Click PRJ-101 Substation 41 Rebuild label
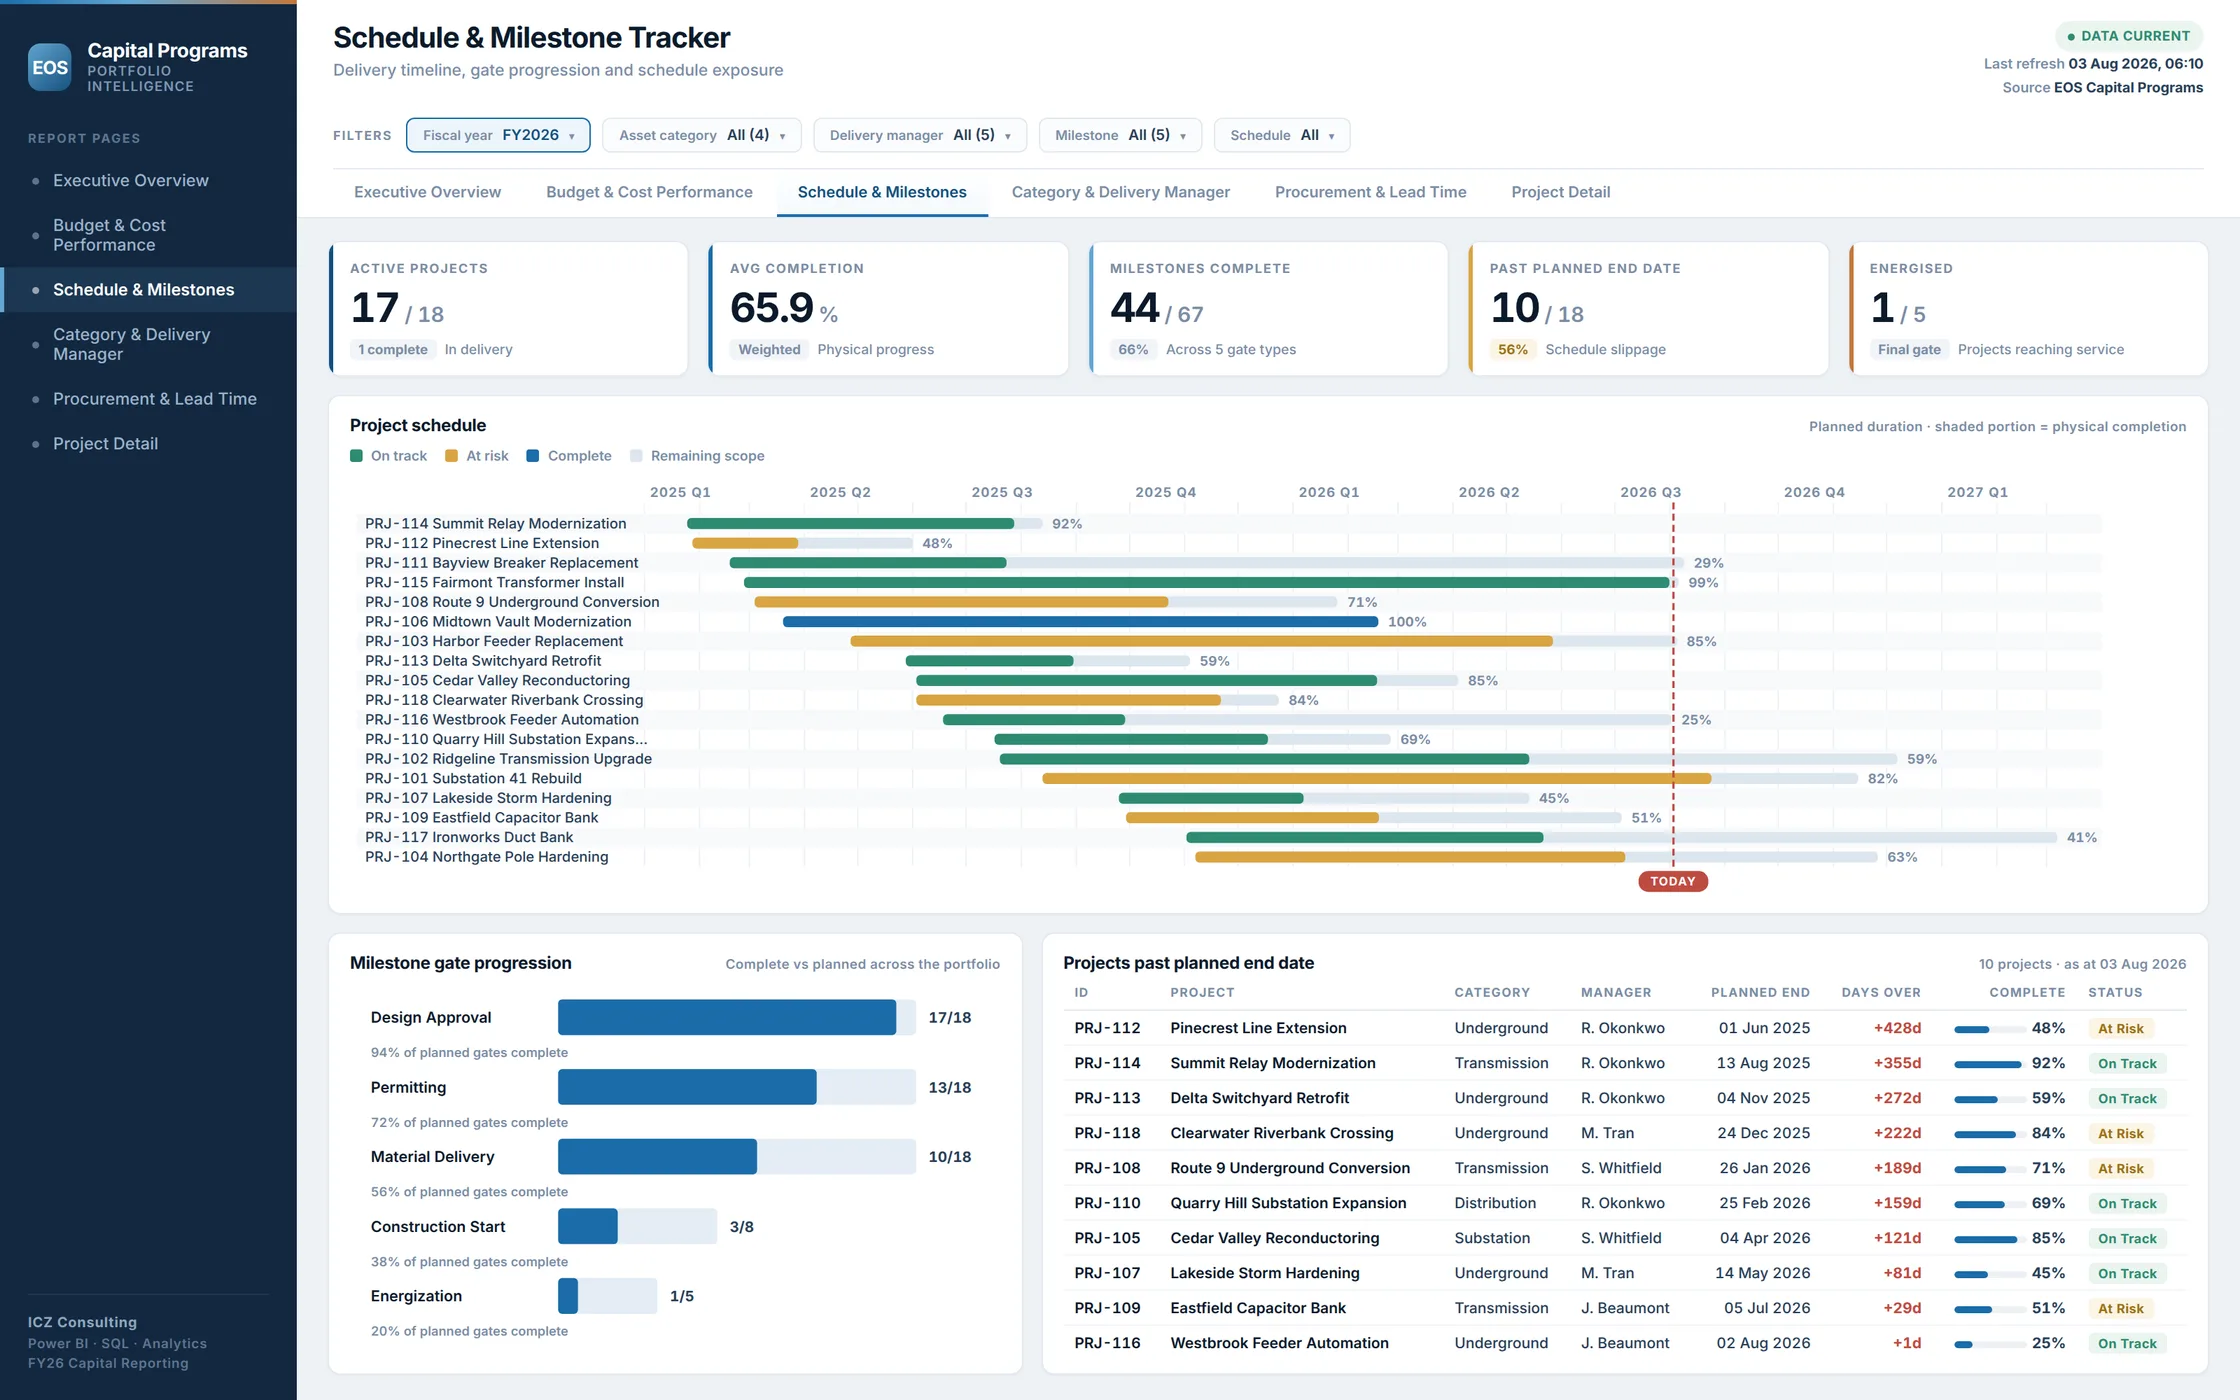This screenshot has width=2240, height=1400. (473, 779)
